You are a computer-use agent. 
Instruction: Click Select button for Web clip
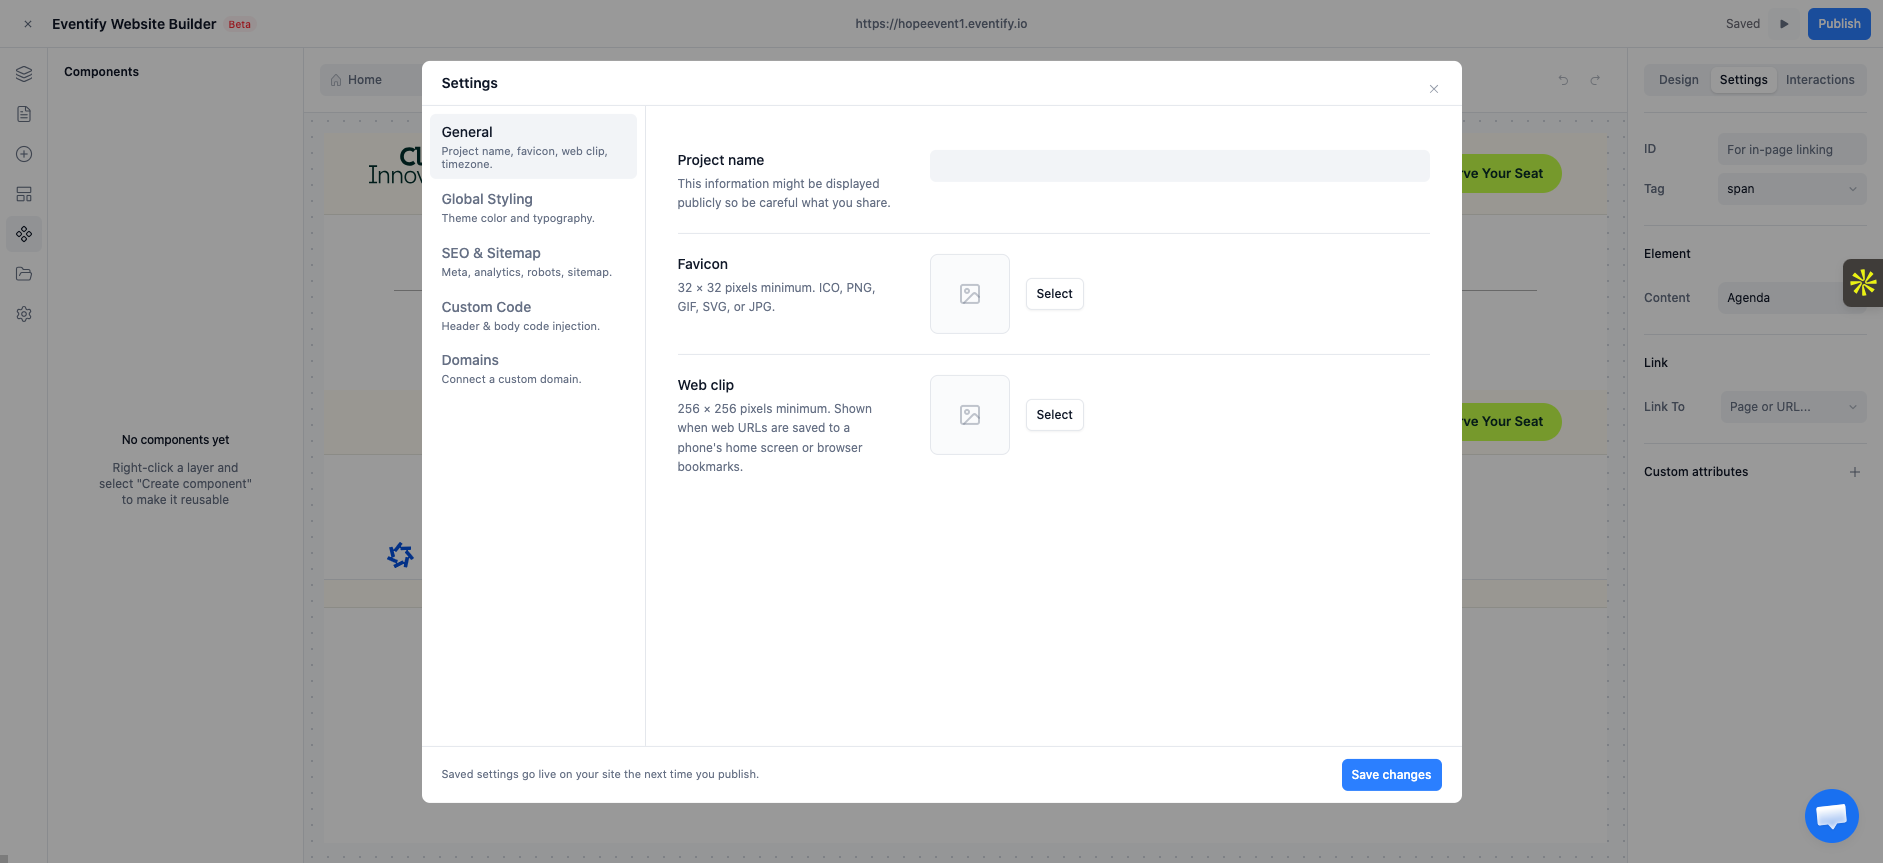(x=1054, y=415)
